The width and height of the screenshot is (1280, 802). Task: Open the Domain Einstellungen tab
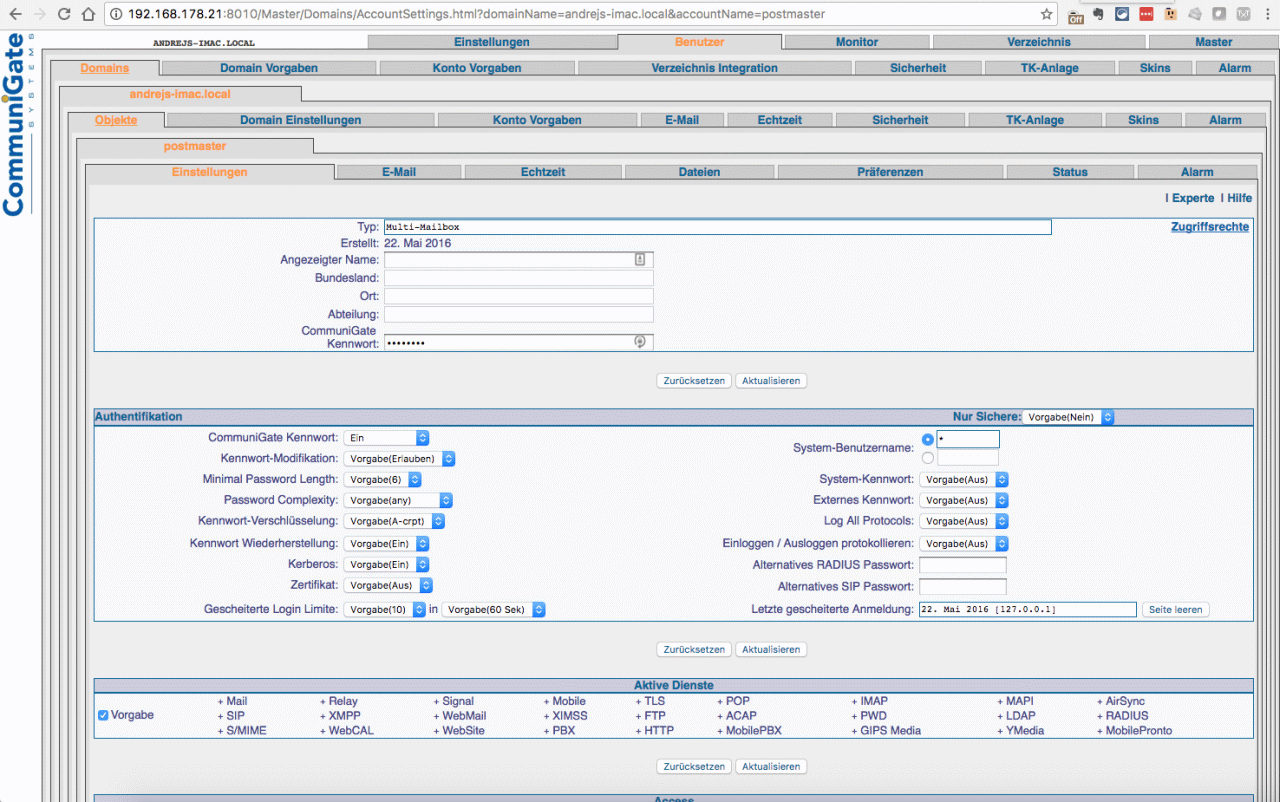[x=301, y=120]
